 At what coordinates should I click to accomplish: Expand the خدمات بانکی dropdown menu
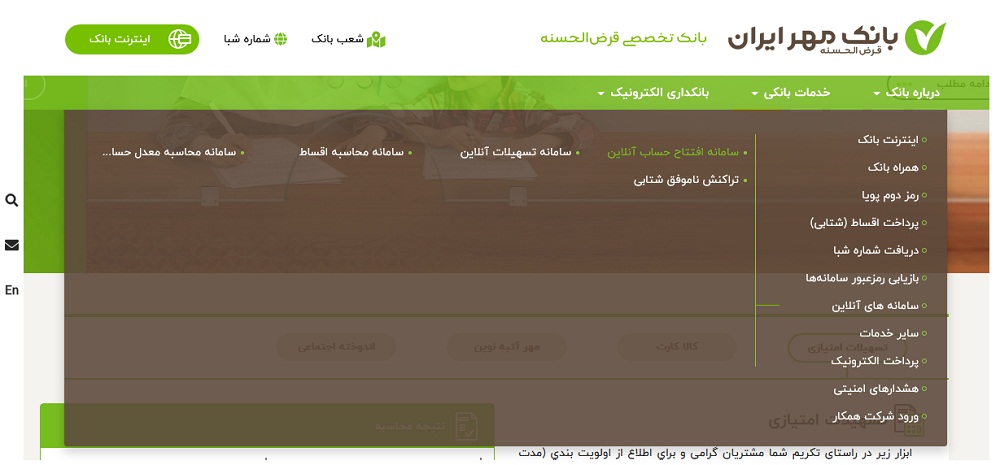pyautogui.click(x=791, y=92)
